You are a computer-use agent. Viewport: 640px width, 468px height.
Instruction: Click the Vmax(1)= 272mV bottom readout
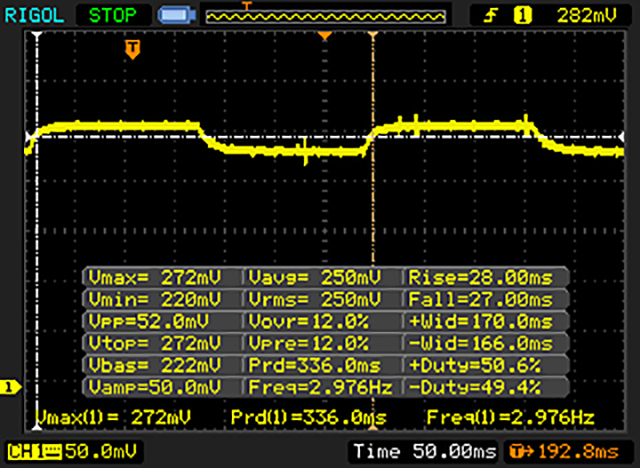tap(113, 417)
